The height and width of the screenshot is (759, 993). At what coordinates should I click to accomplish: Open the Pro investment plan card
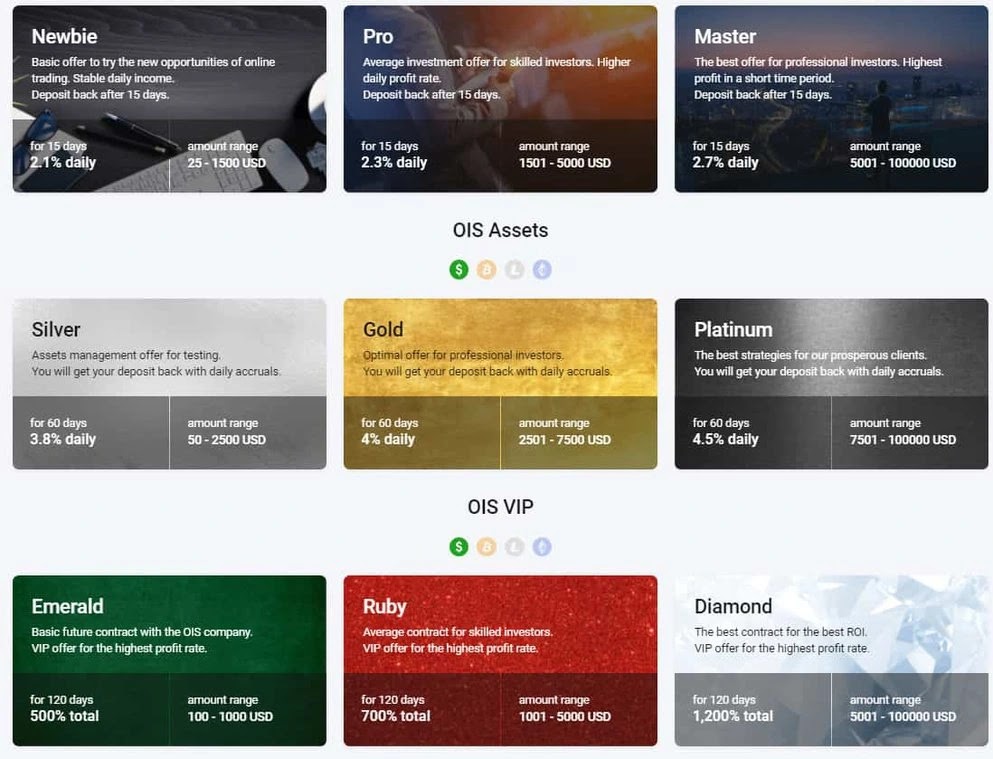click(x=500, y=99)
